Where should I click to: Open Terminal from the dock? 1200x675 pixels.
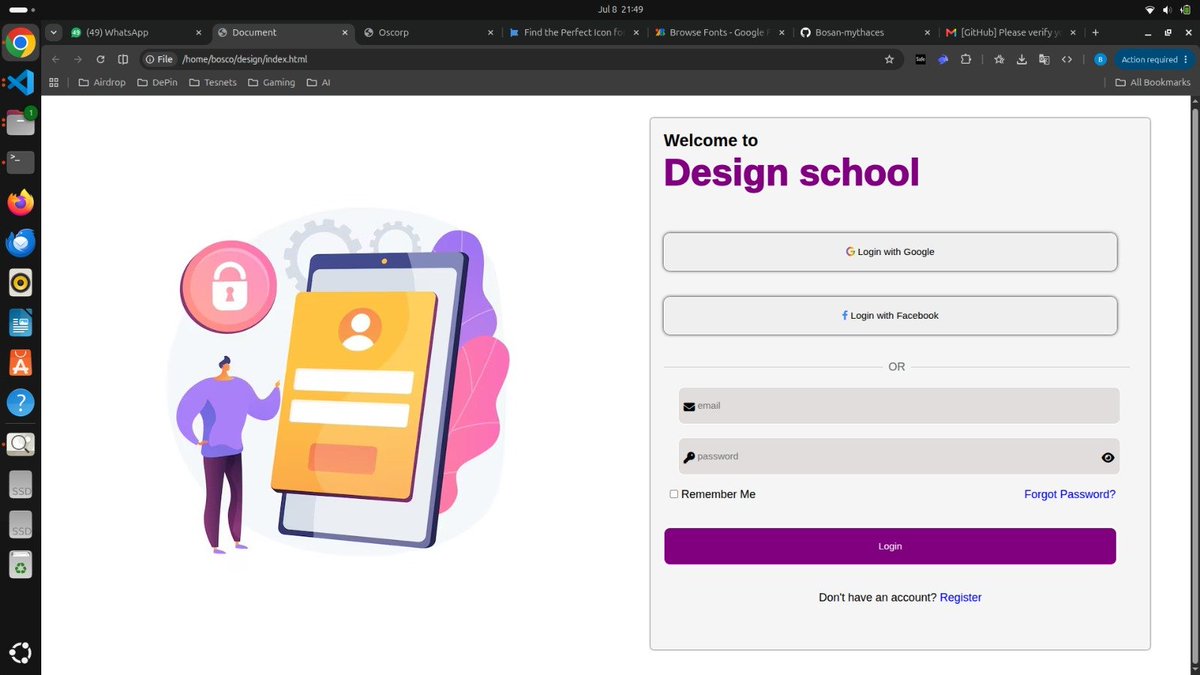20,162
